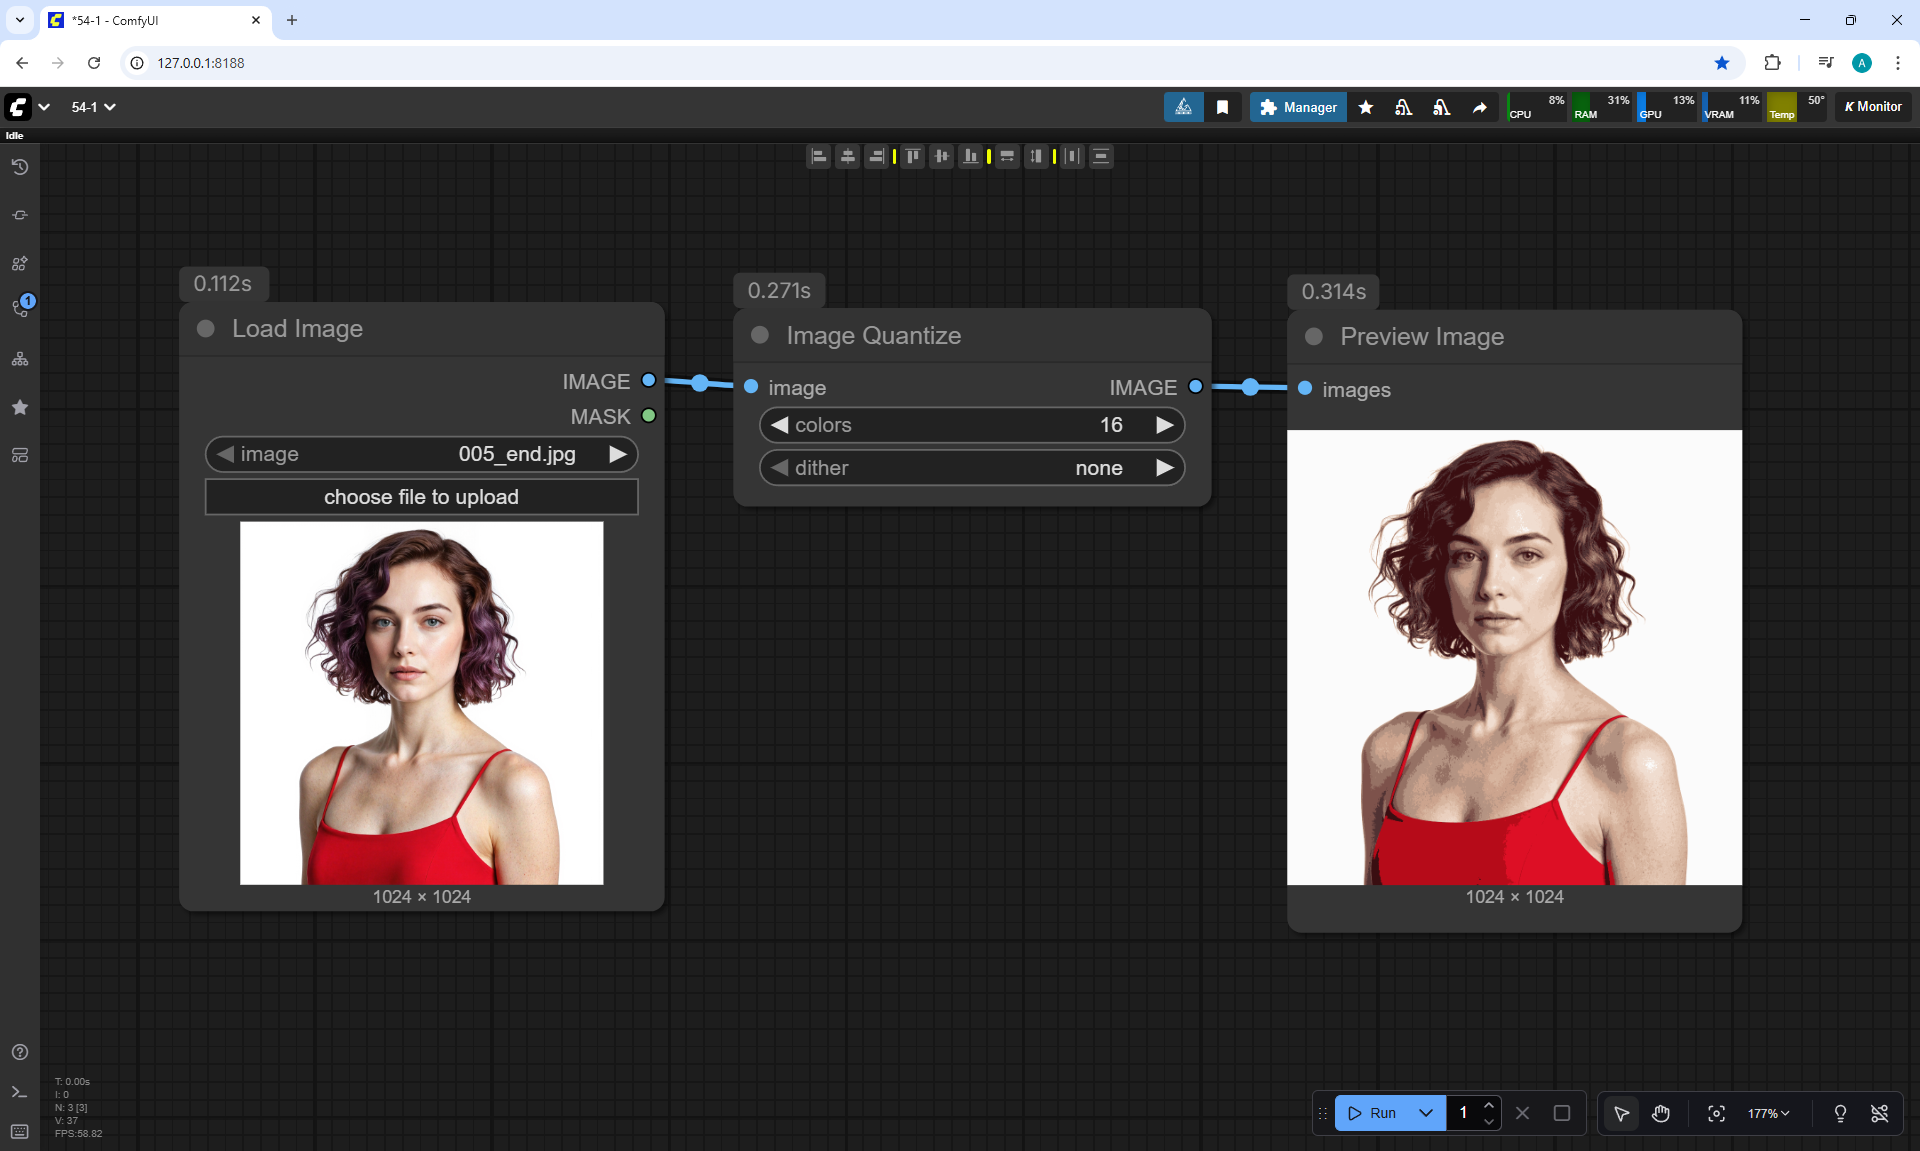Increase the colors value with right arrow
The image size is (1920, 1151).
[1164, 425]
